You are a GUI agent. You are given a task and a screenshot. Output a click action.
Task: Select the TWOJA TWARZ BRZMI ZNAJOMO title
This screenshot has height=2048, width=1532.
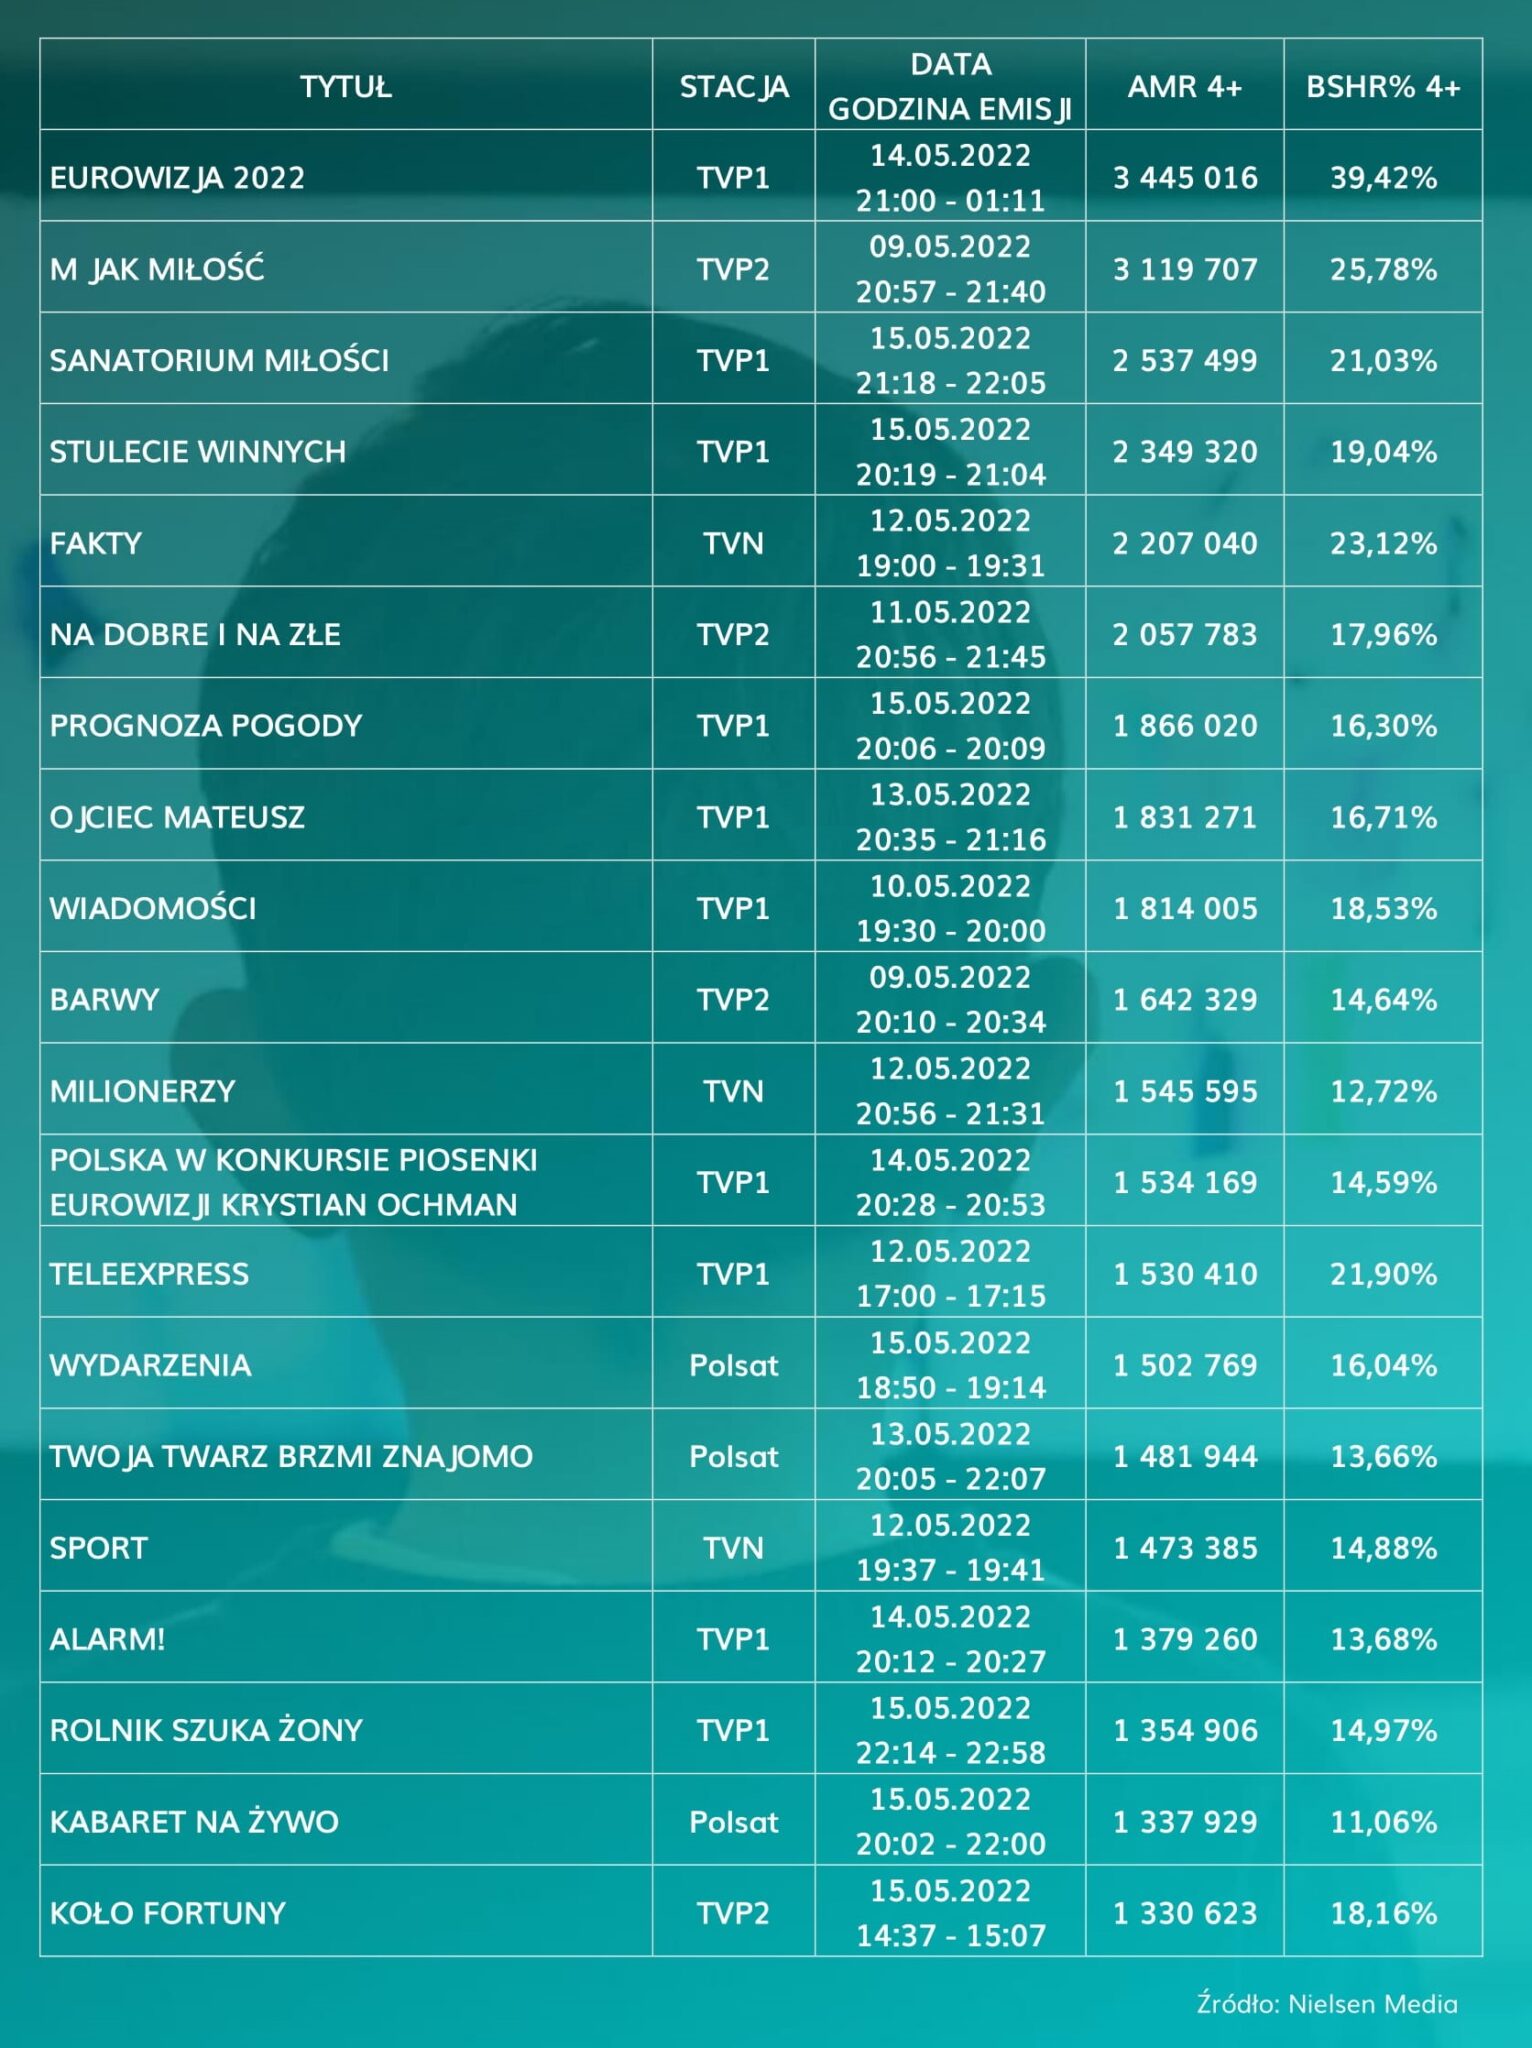click(291, 1456)
